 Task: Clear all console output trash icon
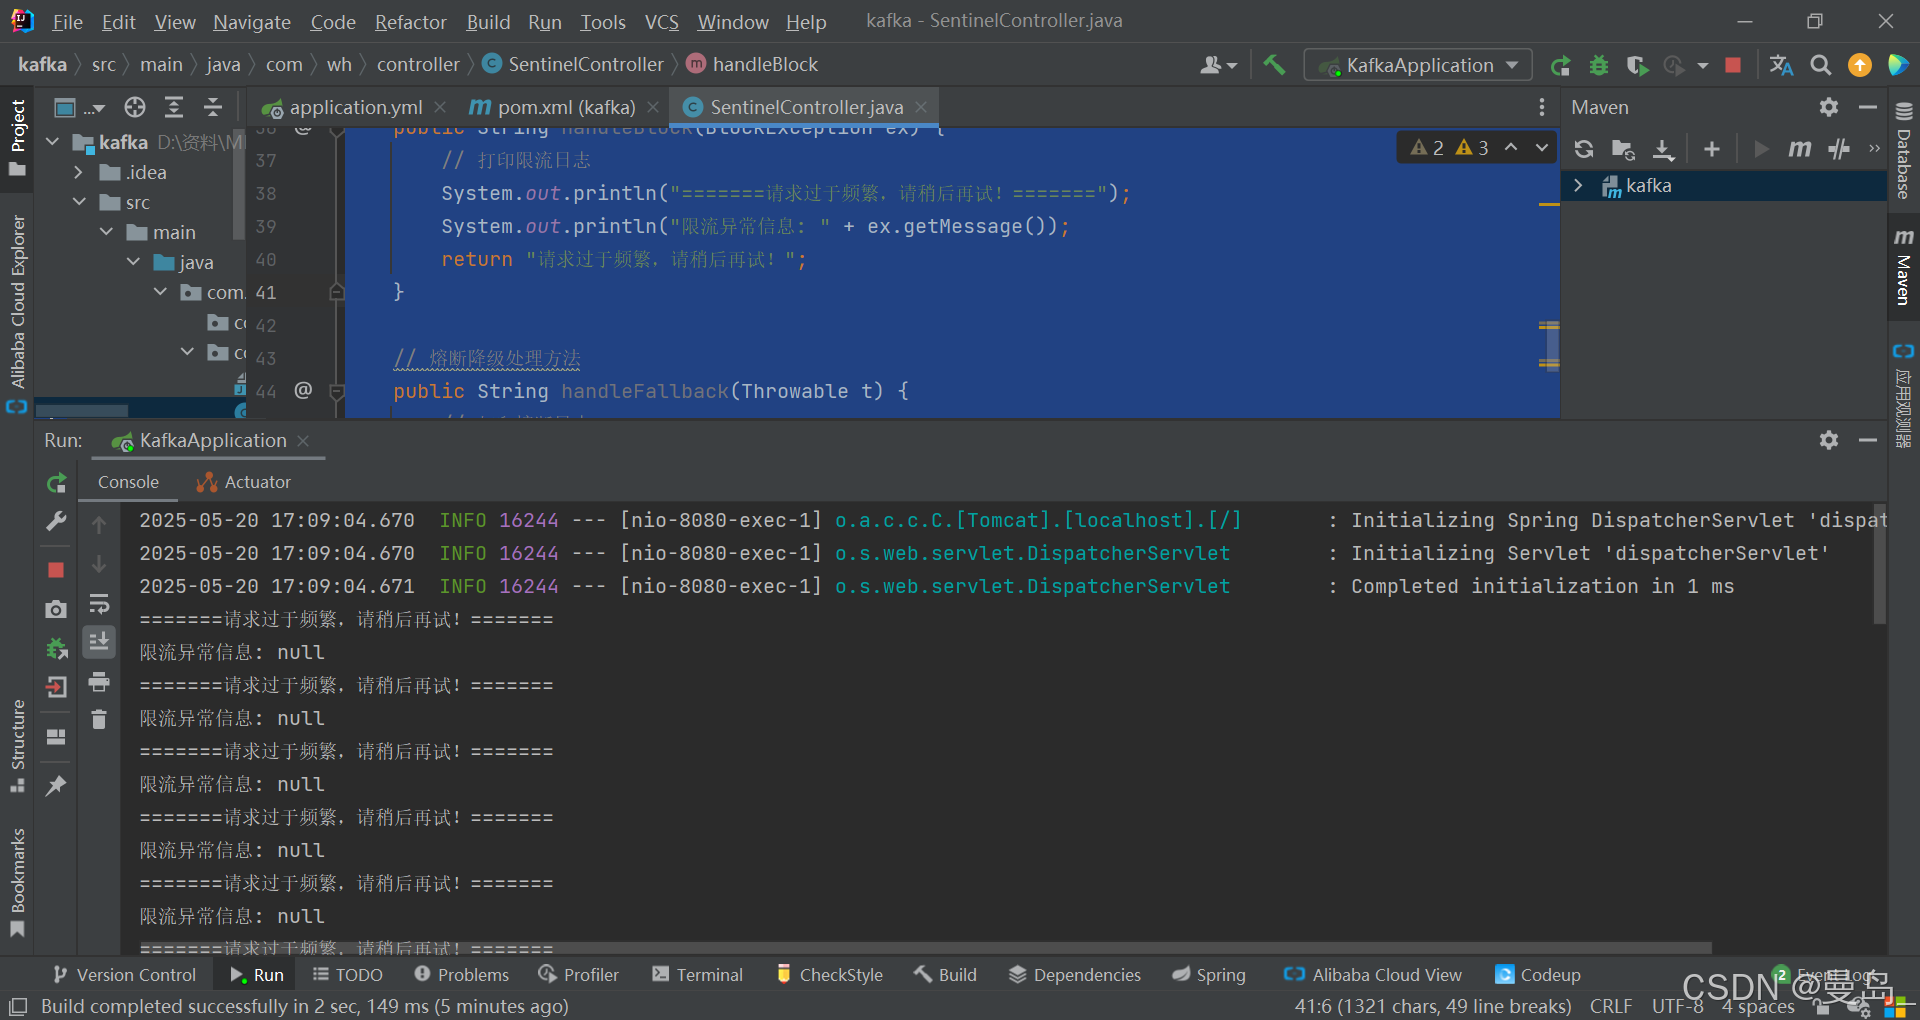point(99,719)
